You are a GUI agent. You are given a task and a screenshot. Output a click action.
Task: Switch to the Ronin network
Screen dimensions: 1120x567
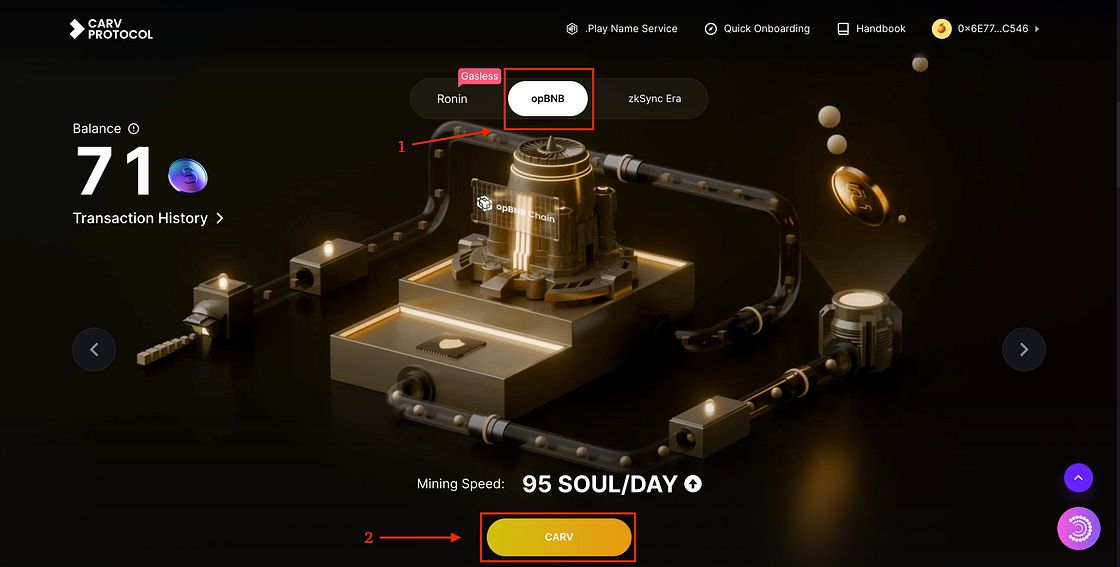452,99
